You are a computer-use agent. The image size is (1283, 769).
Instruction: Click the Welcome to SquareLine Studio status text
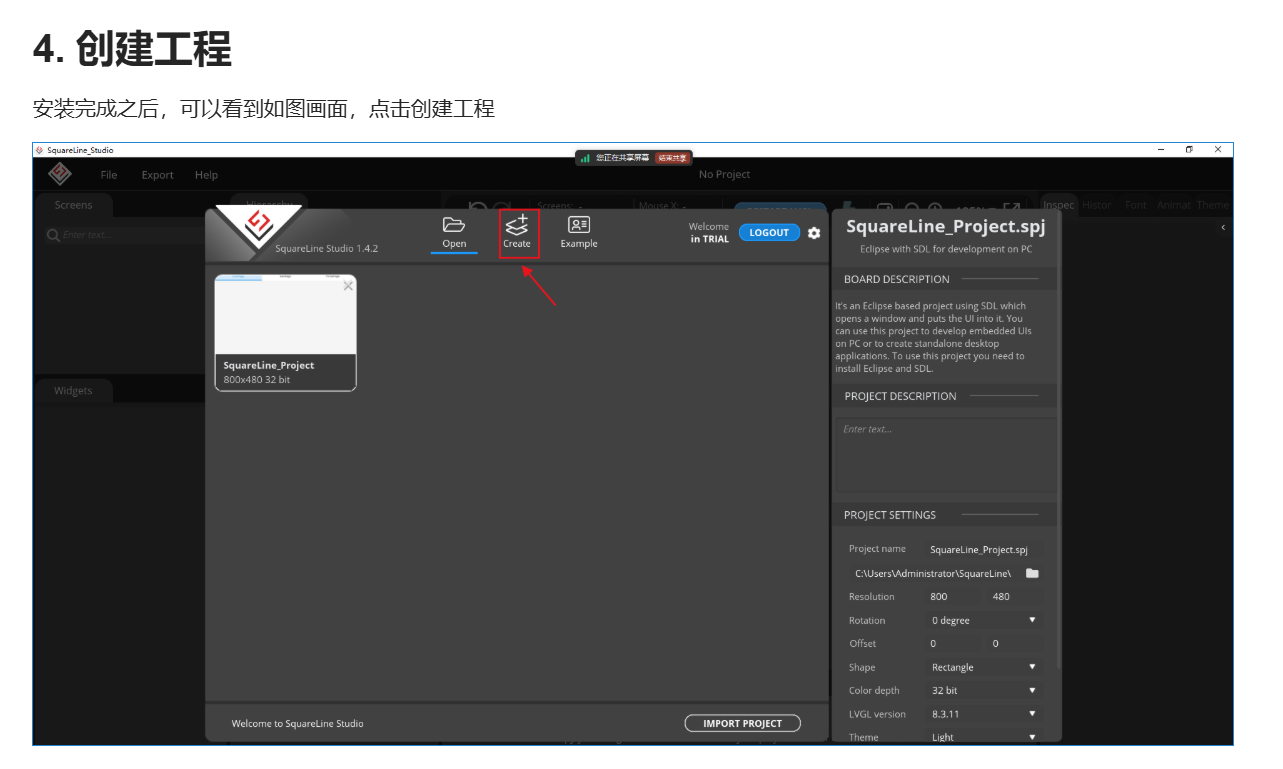[298, 724]
